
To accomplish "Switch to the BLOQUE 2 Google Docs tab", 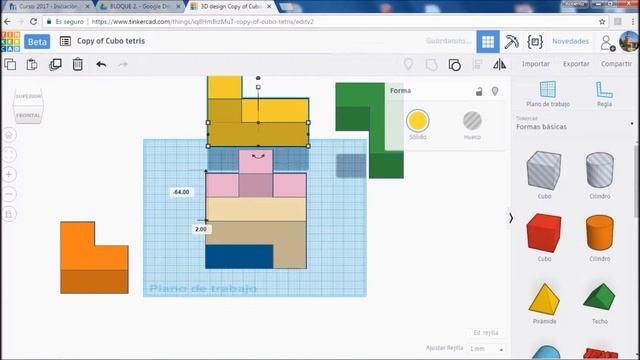I will 140,7.
